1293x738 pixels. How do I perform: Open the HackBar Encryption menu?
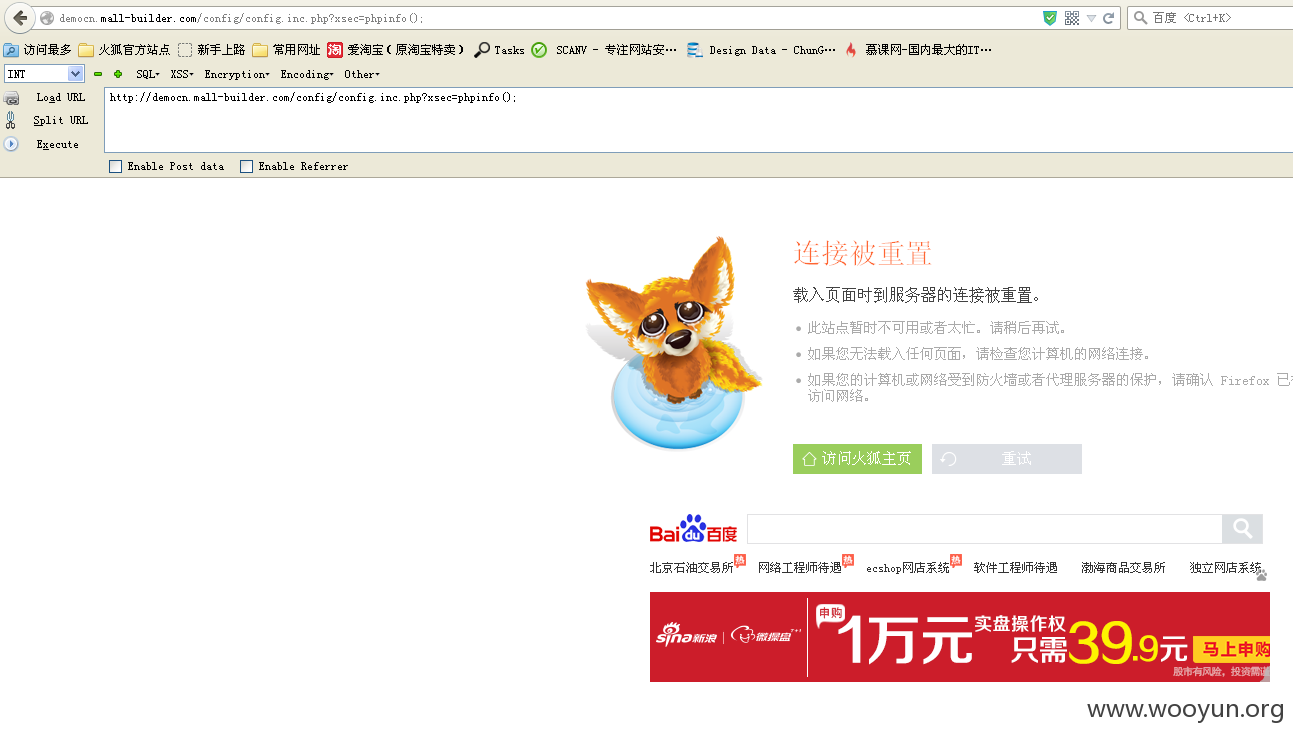[237, 74]
